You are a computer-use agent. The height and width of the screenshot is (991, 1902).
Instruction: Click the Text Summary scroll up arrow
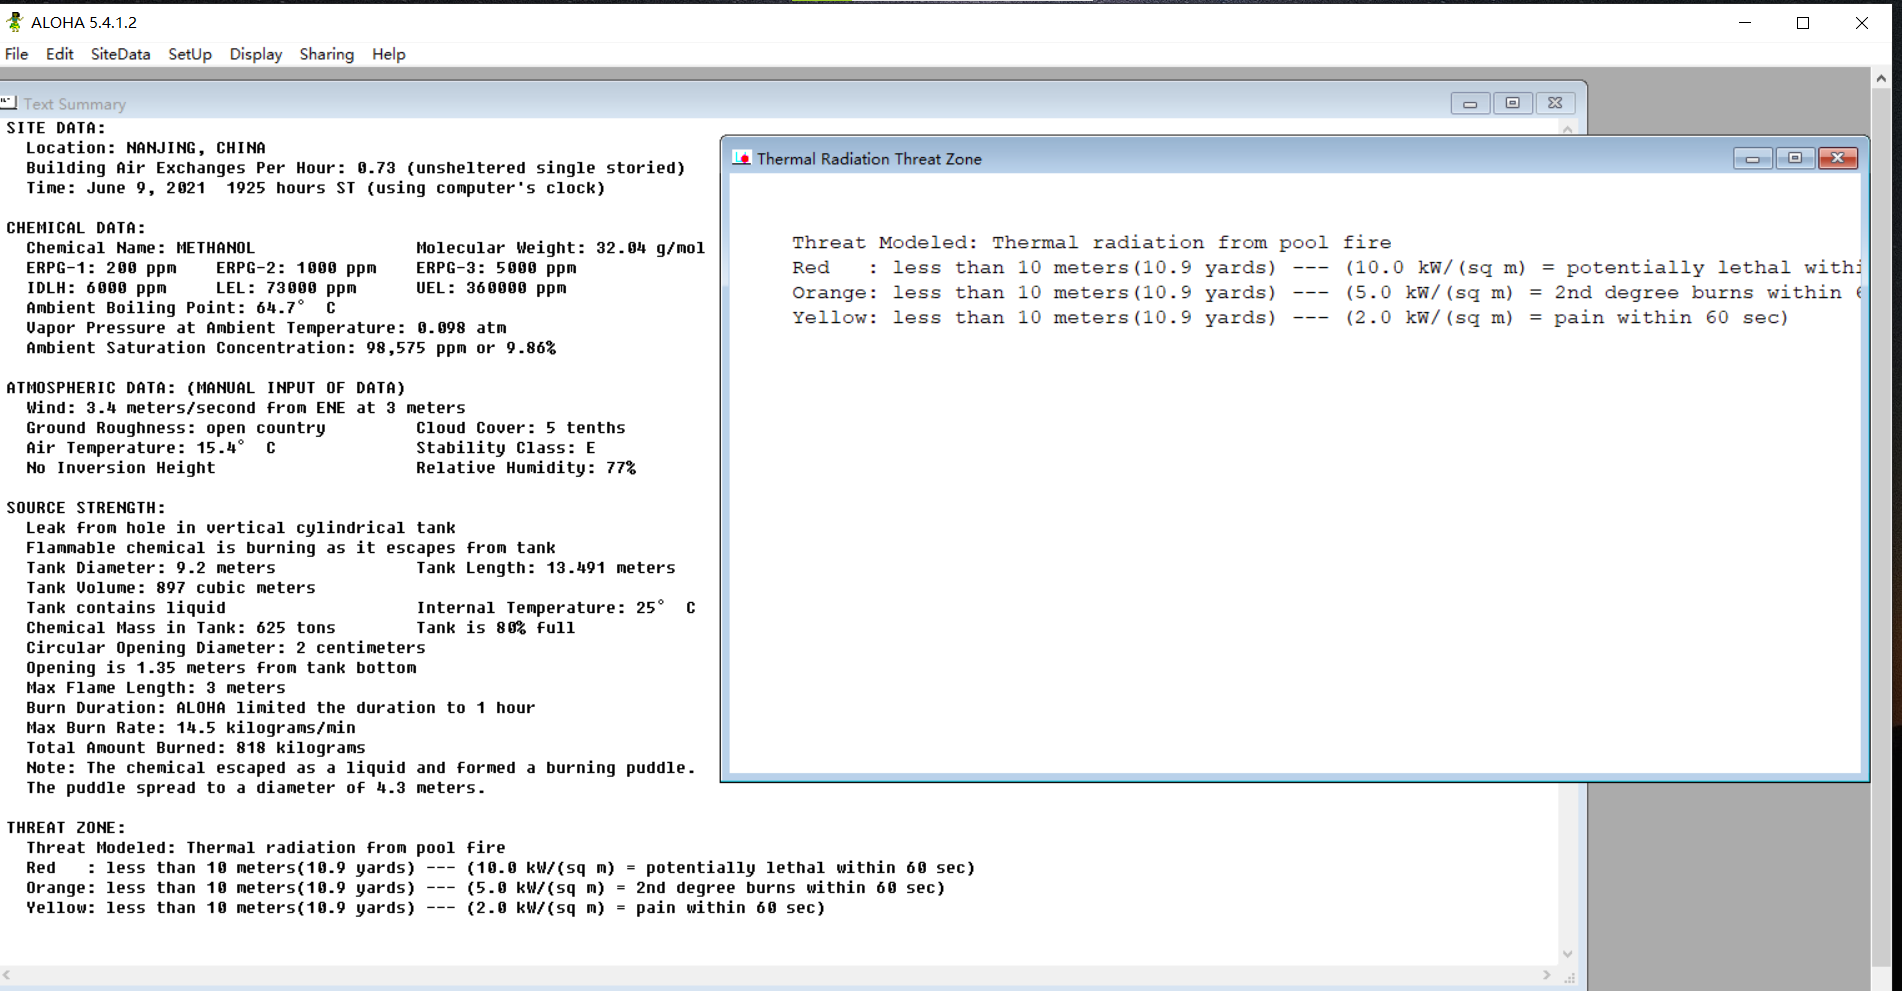[x=1567, y=128]
